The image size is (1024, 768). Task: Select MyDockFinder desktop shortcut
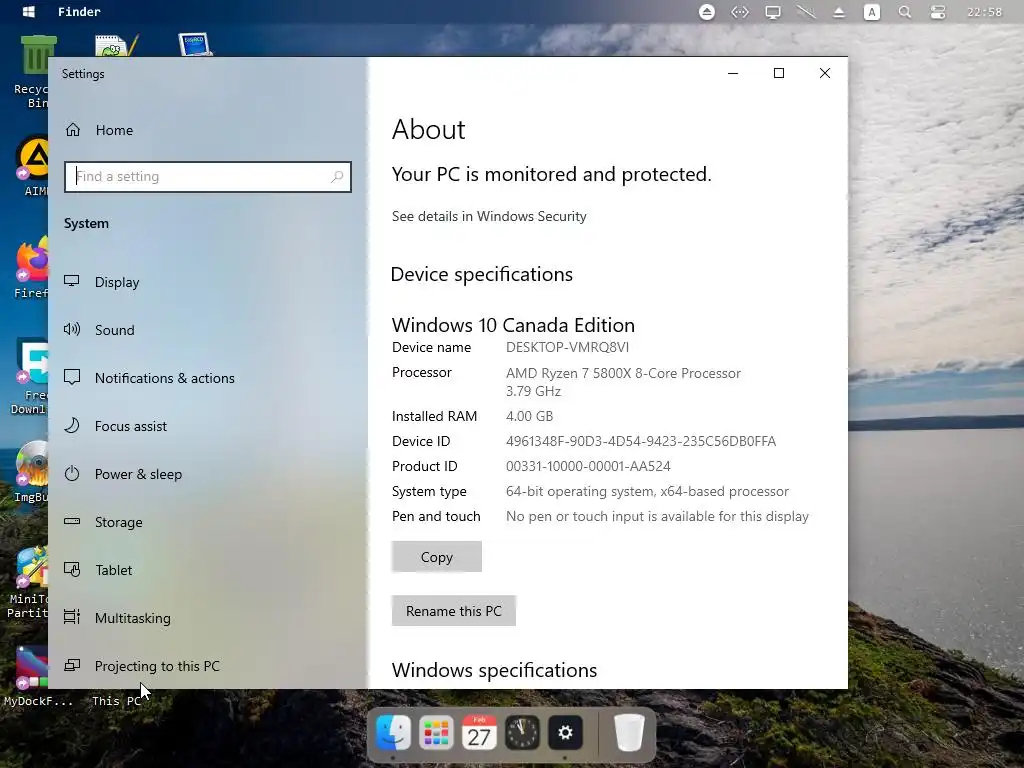pyautogui.click(x=34, y=676)
